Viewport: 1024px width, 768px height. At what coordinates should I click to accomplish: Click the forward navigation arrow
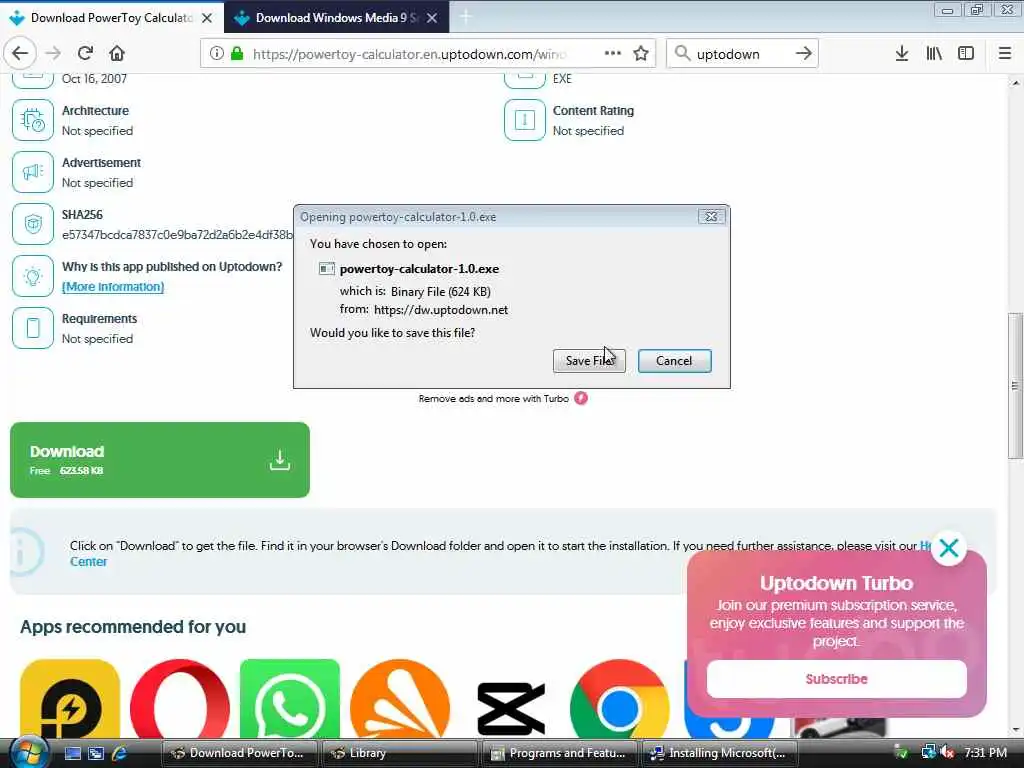click(x=54, y=54)
